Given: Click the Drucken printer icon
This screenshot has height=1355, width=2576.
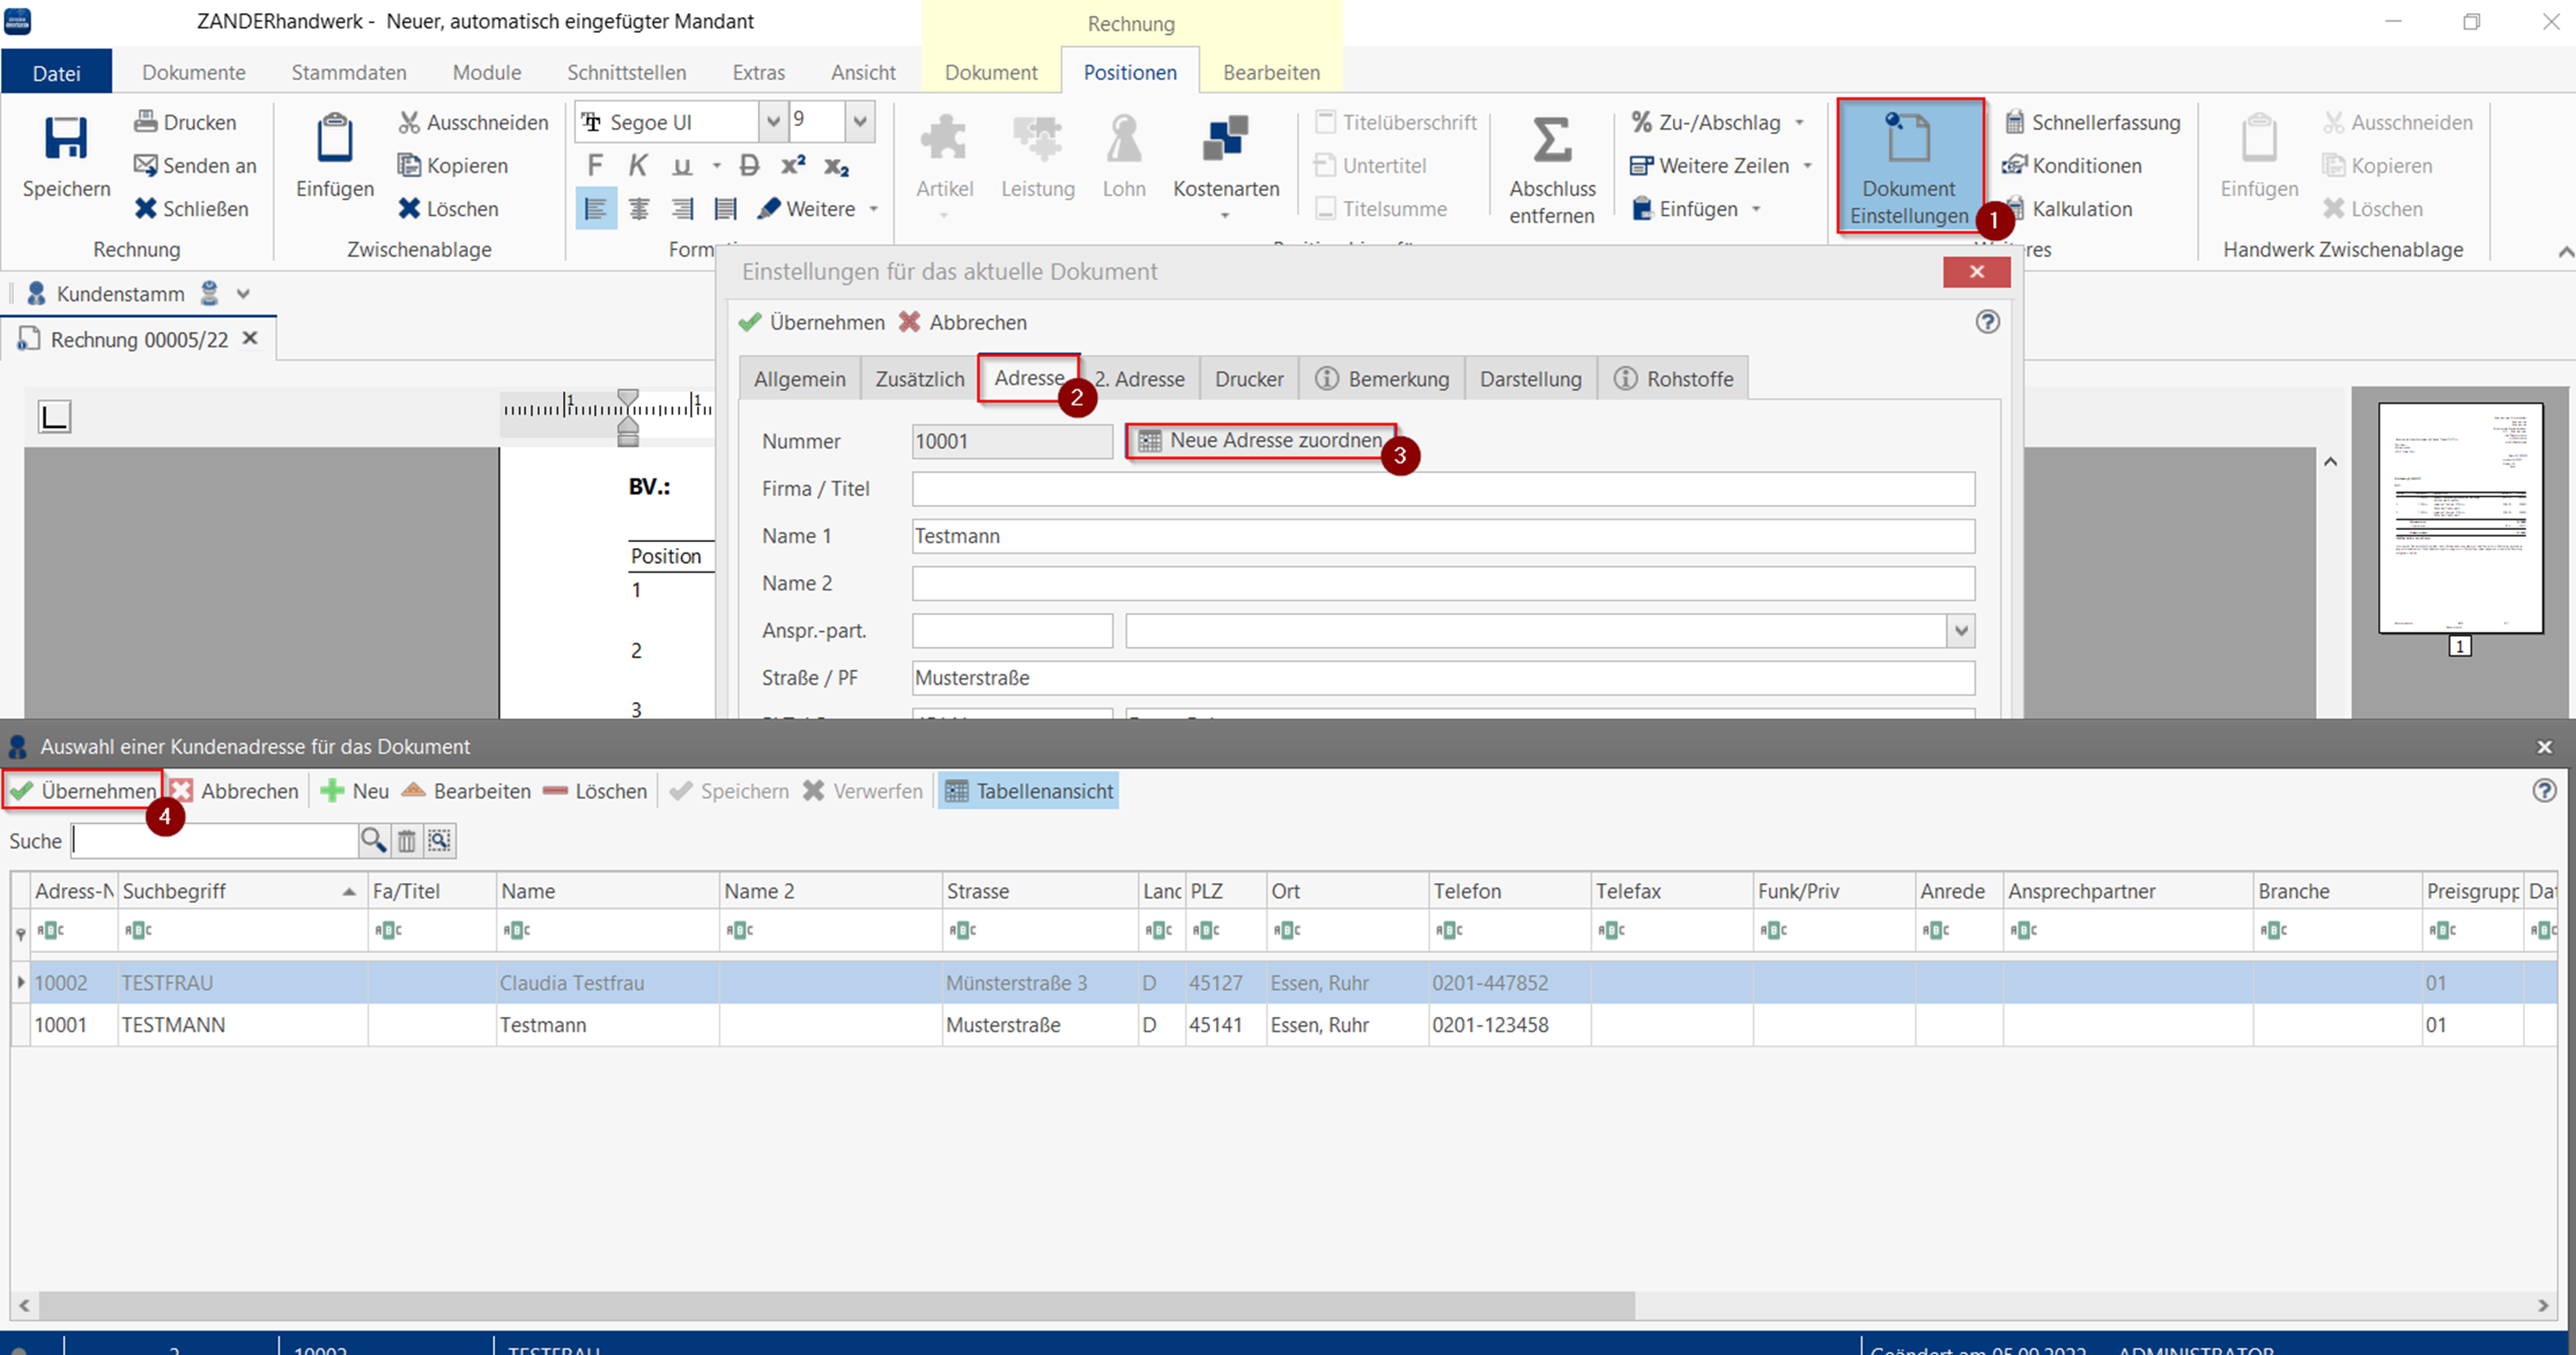Looking at the screenshot, I should (x=146, y=122).
